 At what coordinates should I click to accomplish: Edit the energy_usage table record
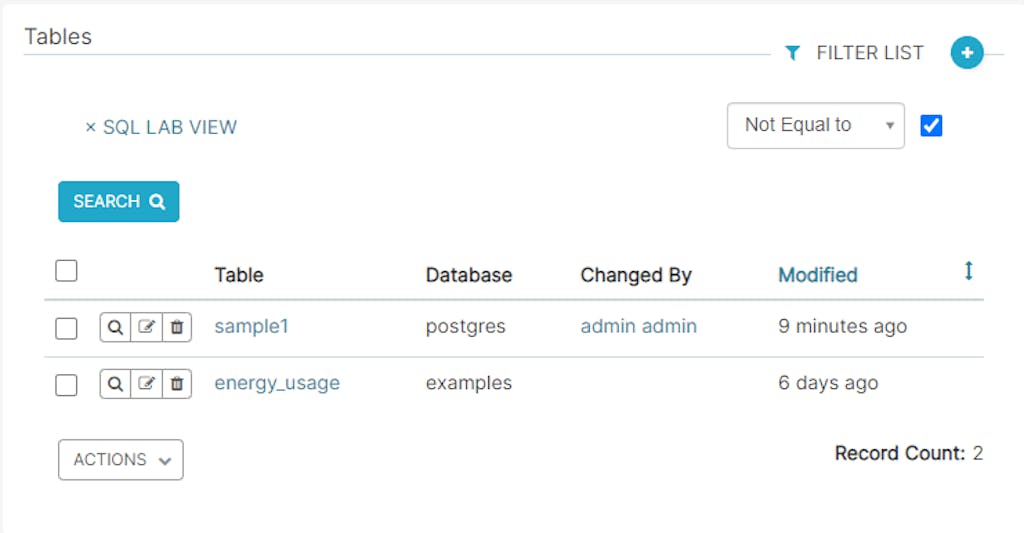[x=146, y=383]
